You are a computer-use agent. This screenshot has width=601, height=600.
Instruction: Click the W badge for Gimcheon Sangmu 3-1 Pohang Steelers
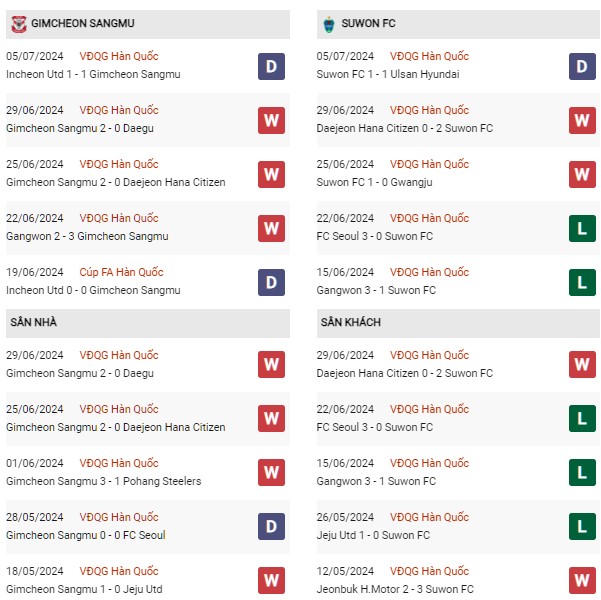click(271, 473)
